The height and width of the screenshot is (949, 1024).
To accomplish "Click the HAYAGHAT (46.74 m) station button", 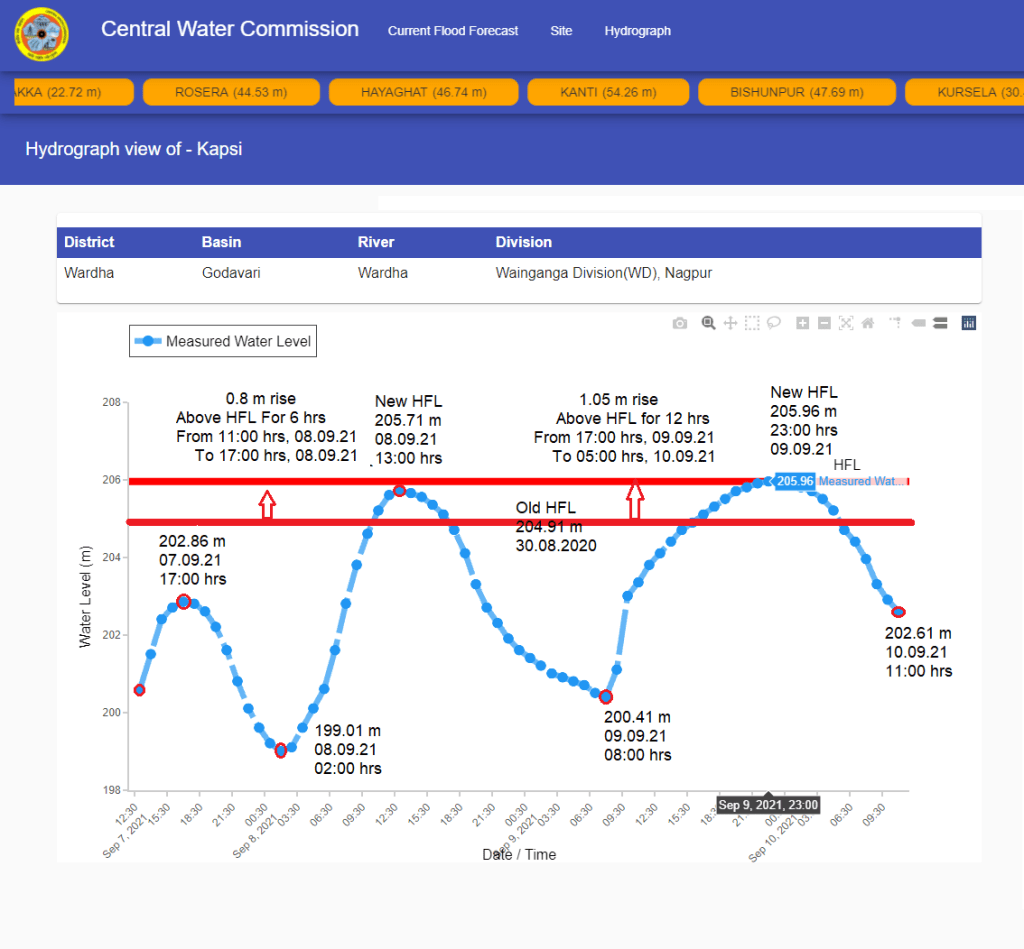I will pyautogui.click(x=424, y=92).
